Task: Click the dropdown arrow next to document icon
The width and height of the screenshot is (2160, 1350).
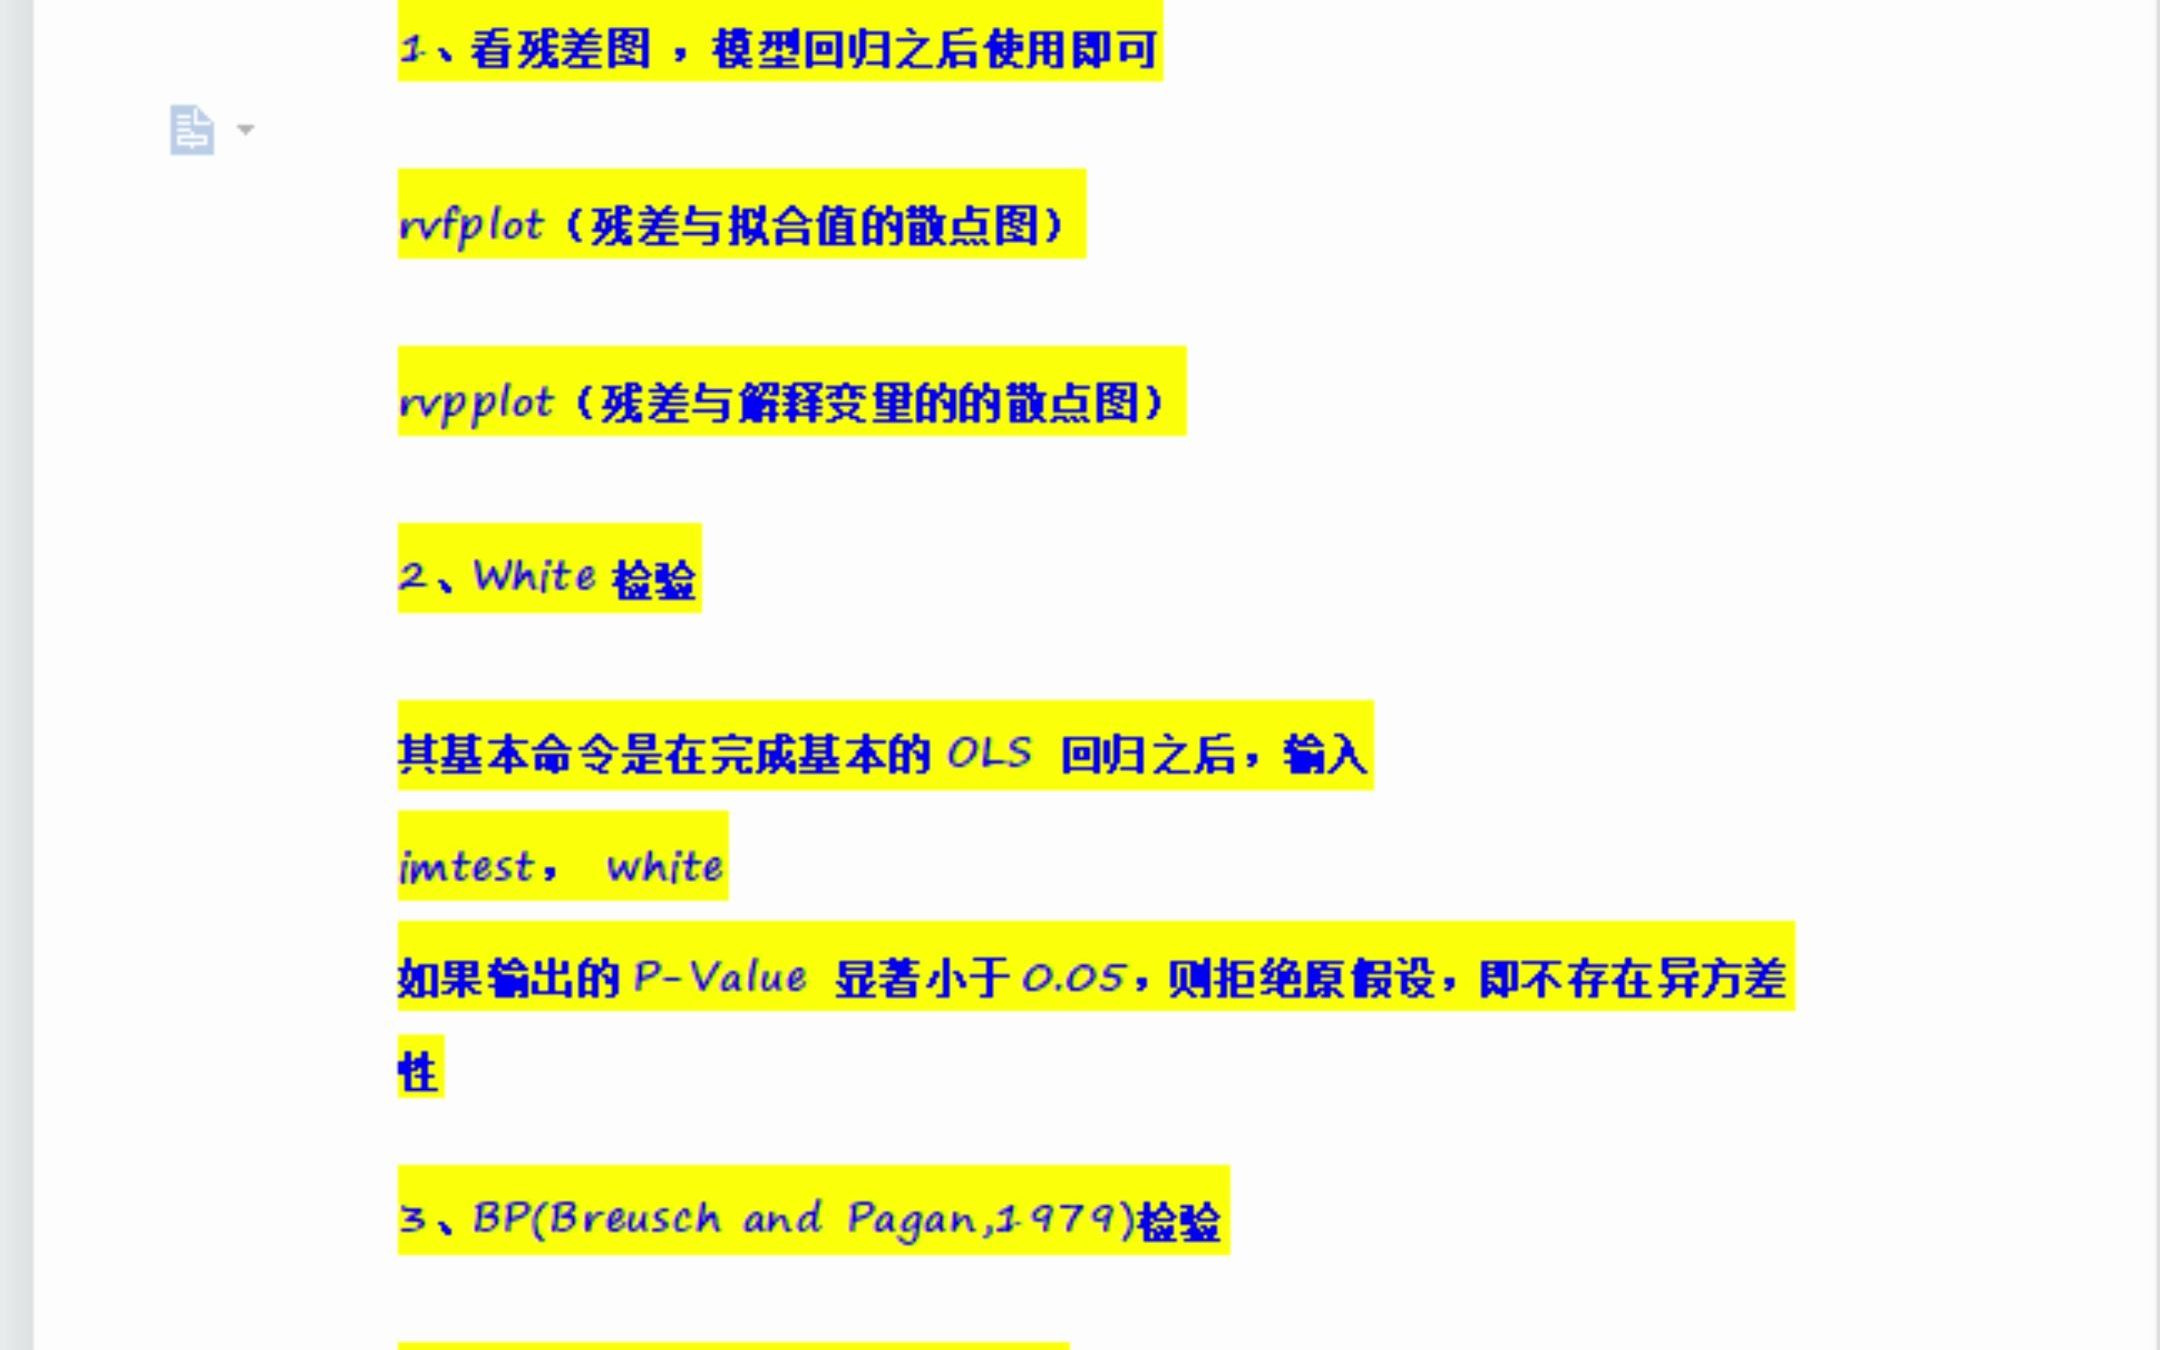Action: point(244,129)
